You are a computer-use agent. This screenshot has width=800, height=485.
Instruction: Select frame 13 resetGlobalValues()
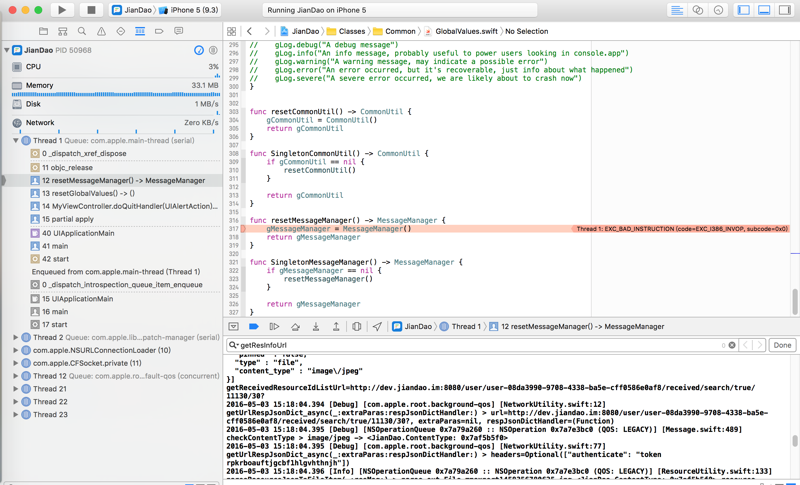[x=88, y=193]
